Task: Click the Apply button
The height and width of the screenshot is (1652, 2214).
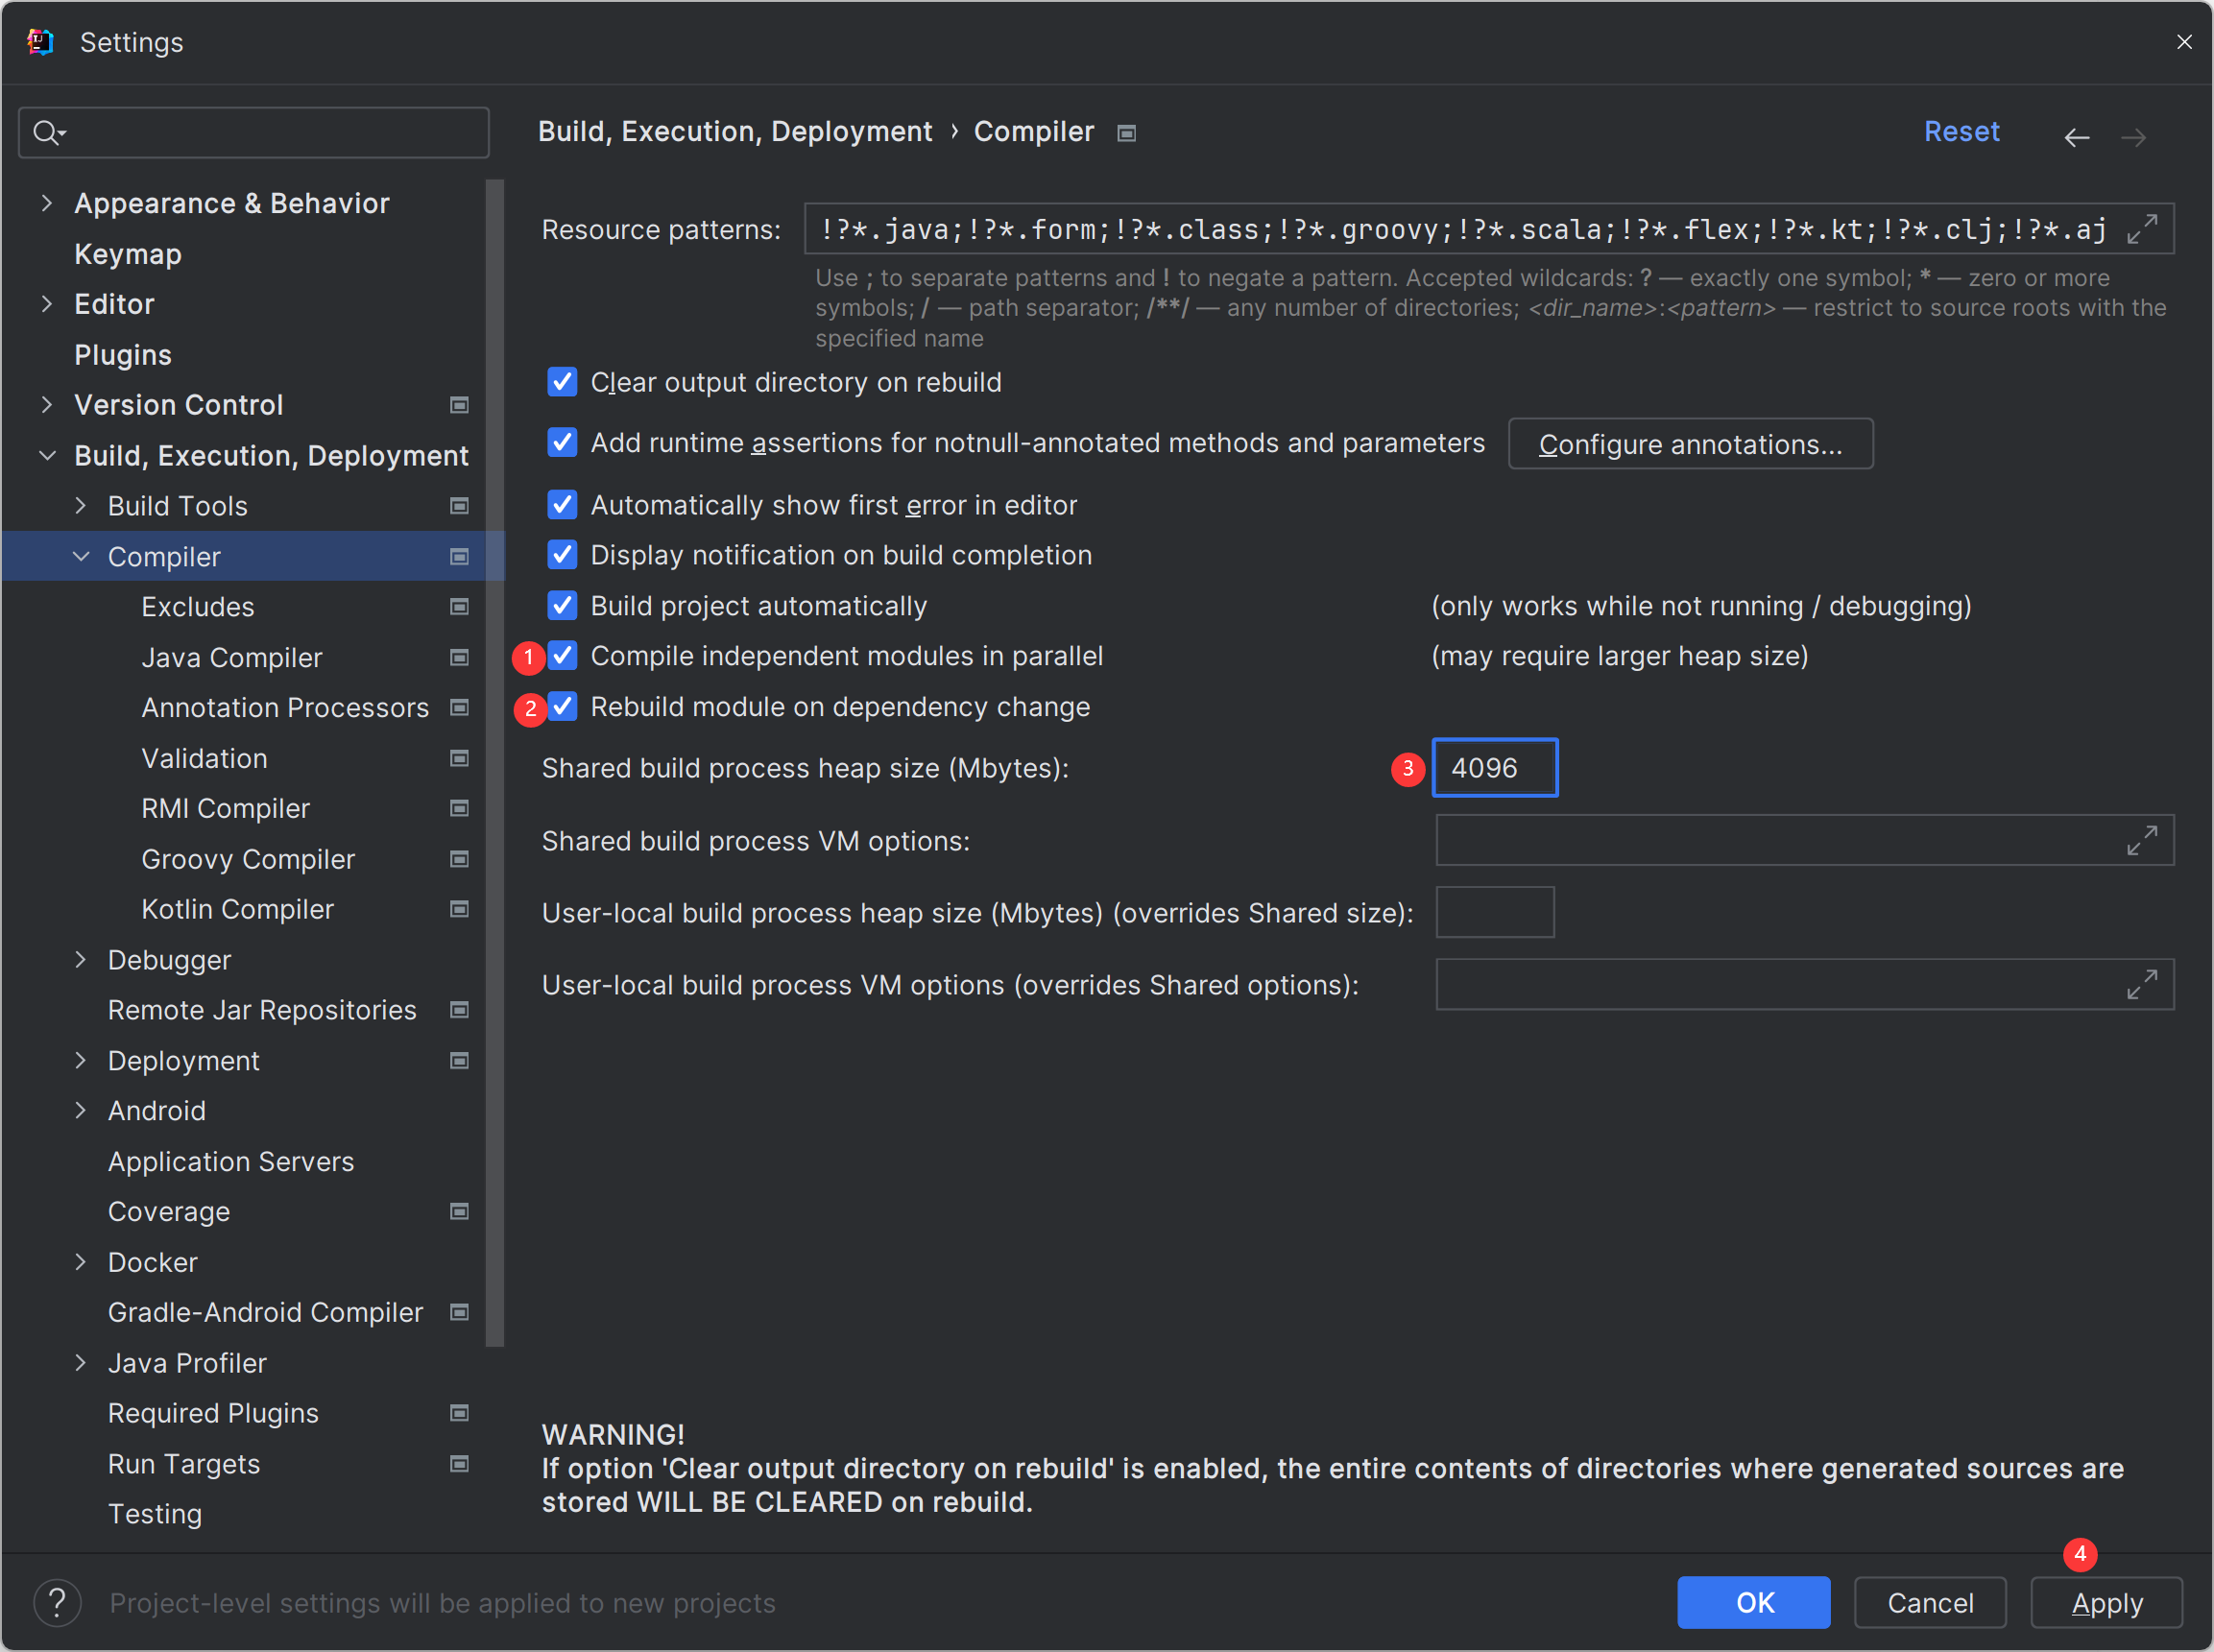Action: click(2107, 1602)
